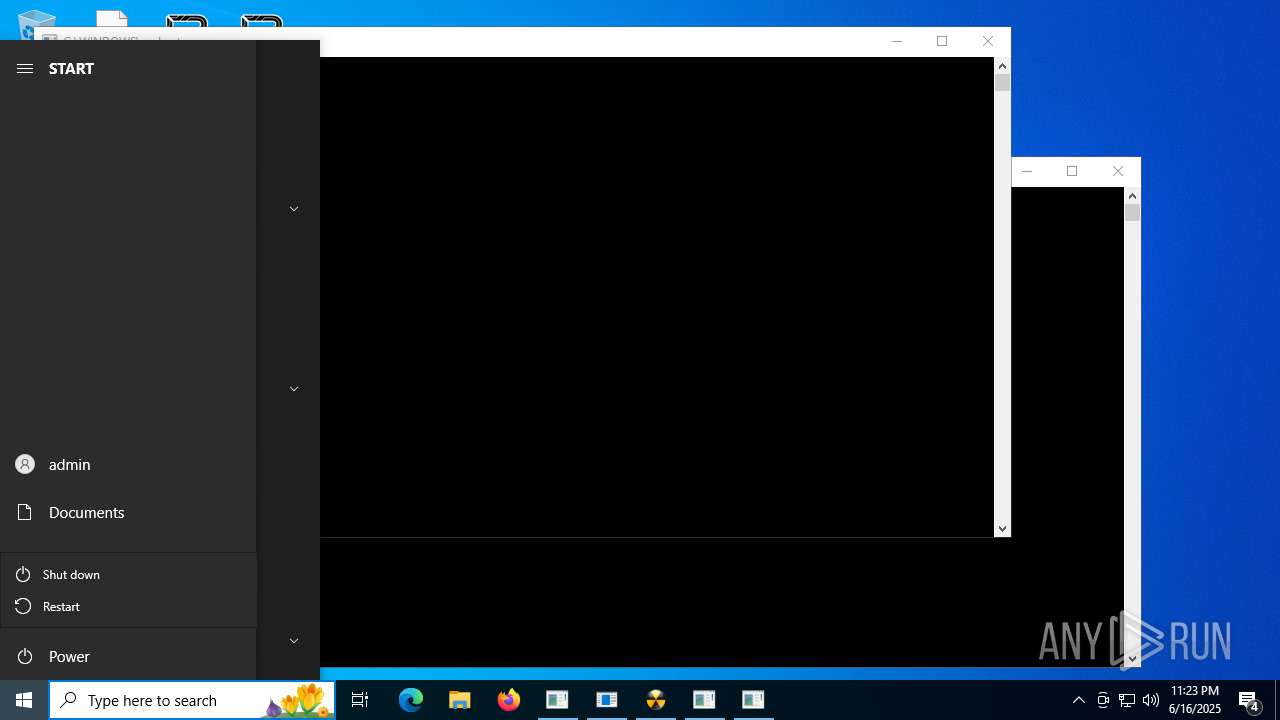This screenshot has width=1280, height=720.
Task: Open the network status tray icon
Action: click(x=1127, y=700)
